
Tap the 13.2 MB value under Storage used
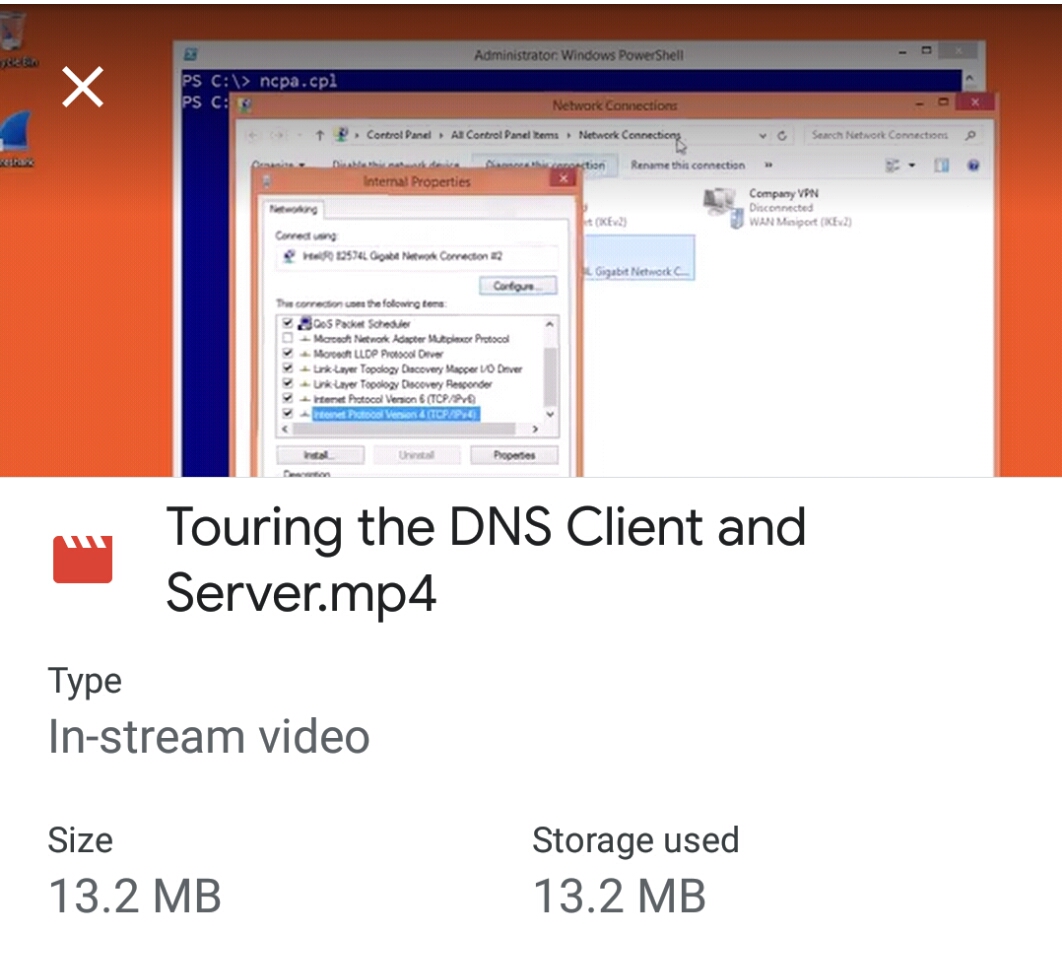[x=619, y=895]
